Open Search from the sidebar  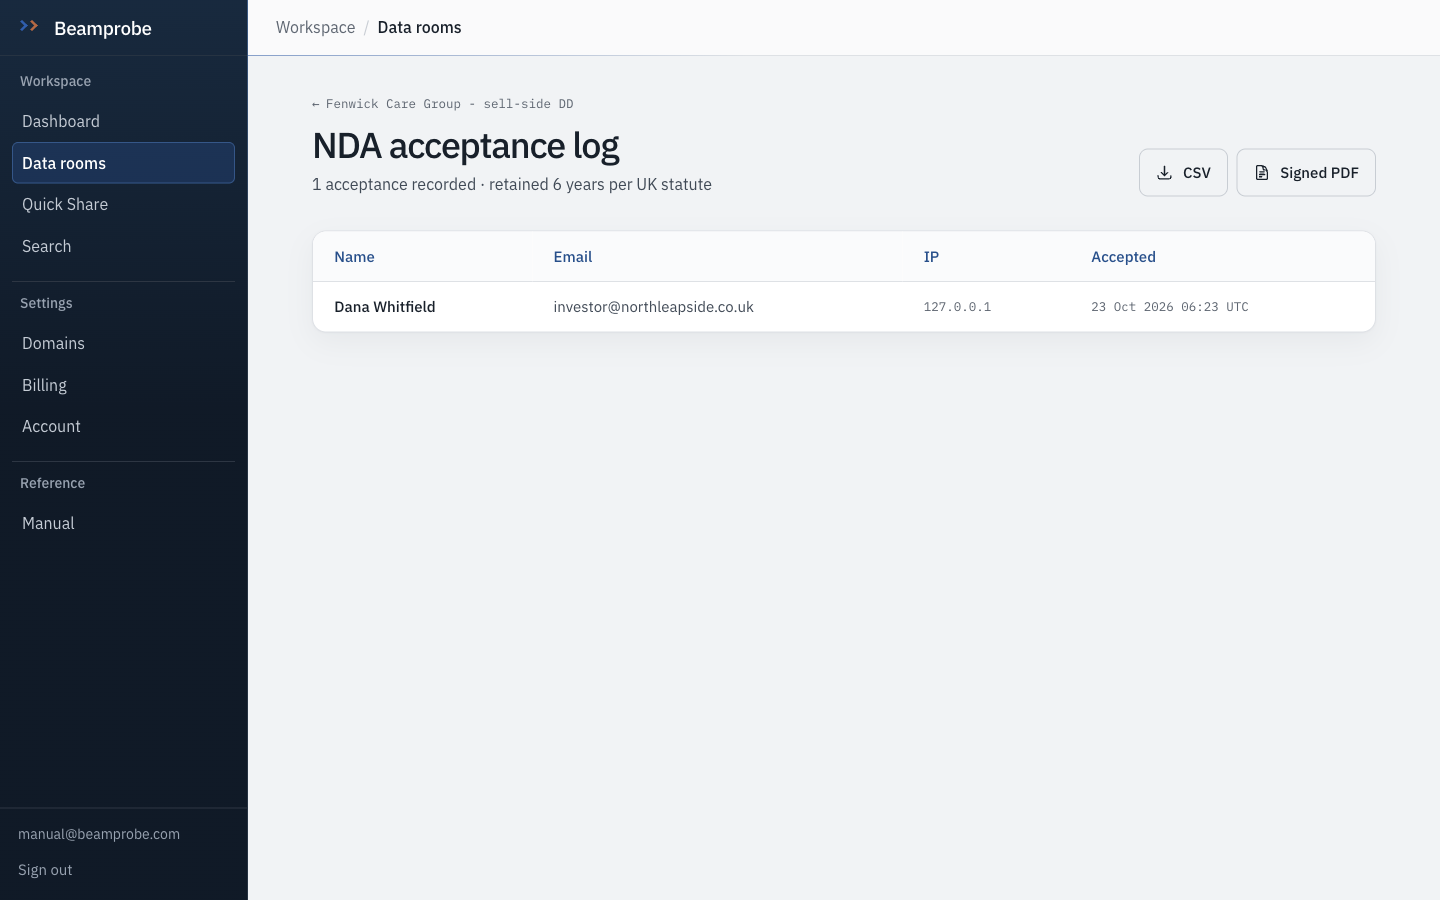pyautogui.click(x=123, y=246)
